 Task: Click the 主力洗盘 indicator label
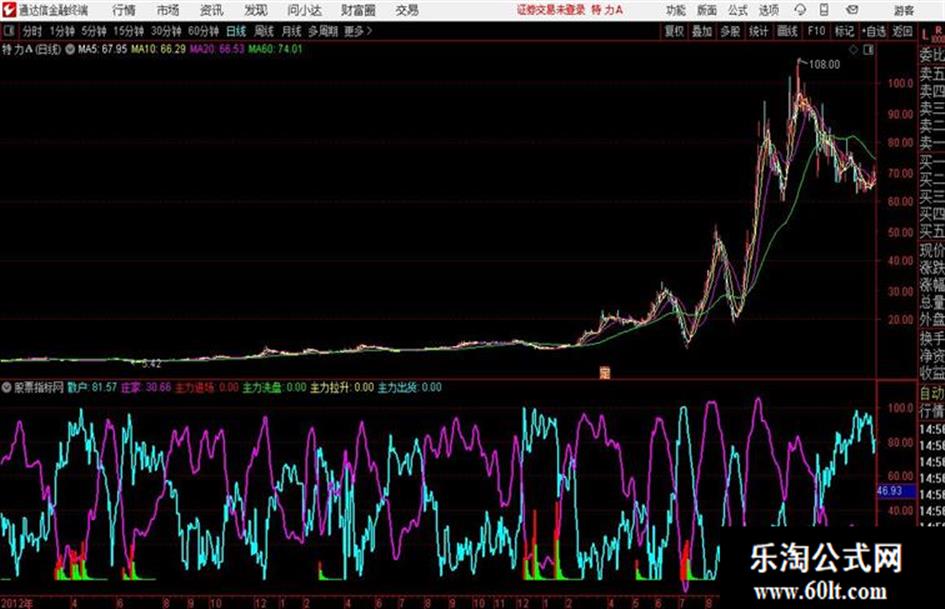[x=274, y=387]
